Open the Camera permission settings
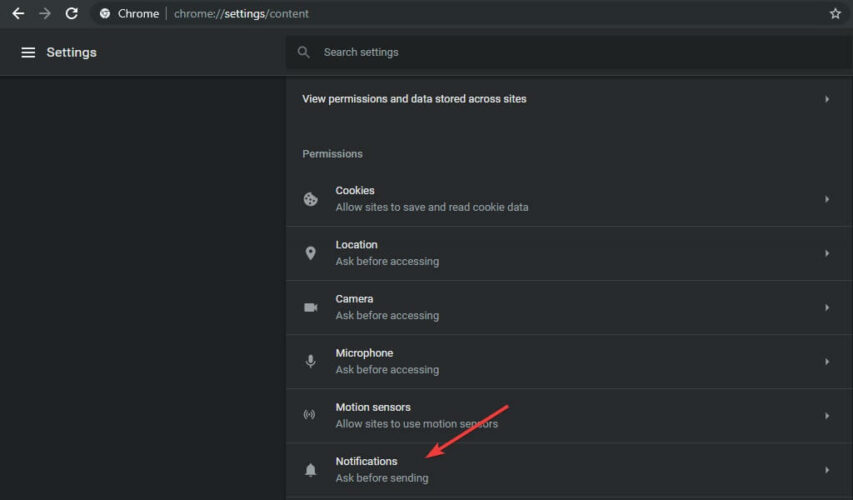 [569, 307]
